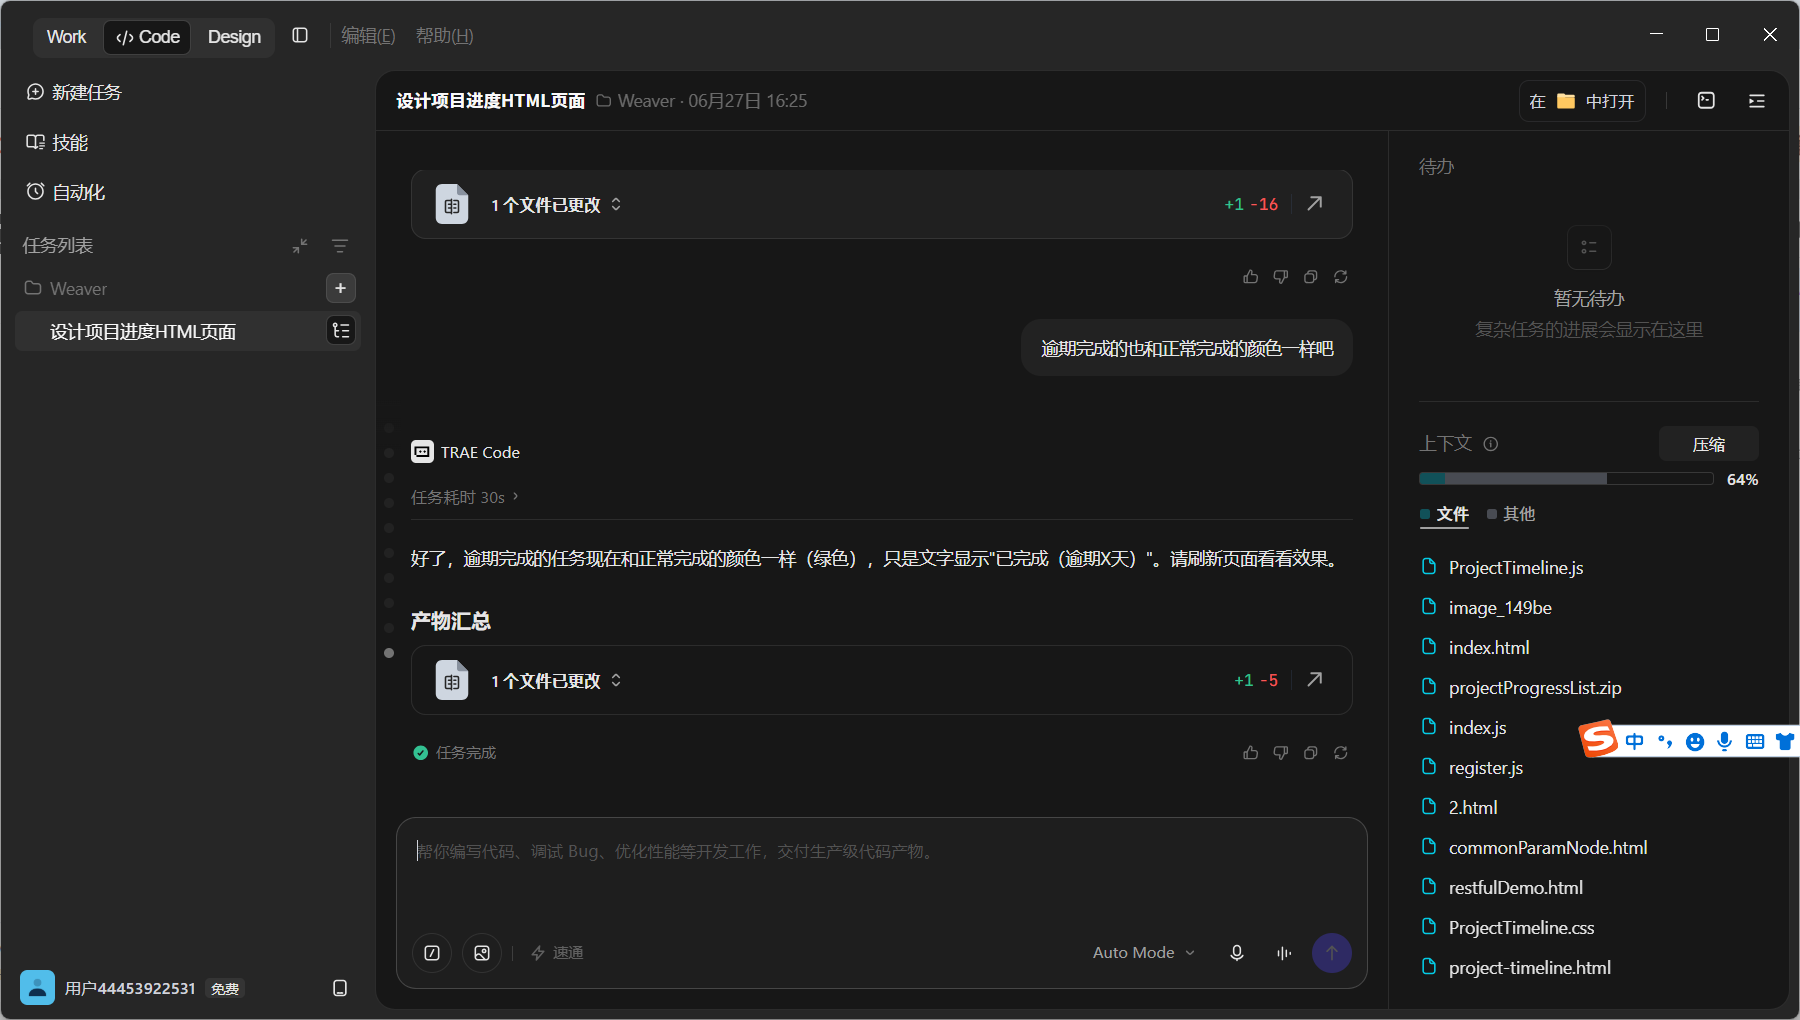Switch to the Code mode tab
Image resolution: width=1800 pixels, height=1020 pixels.
[147, 37]
